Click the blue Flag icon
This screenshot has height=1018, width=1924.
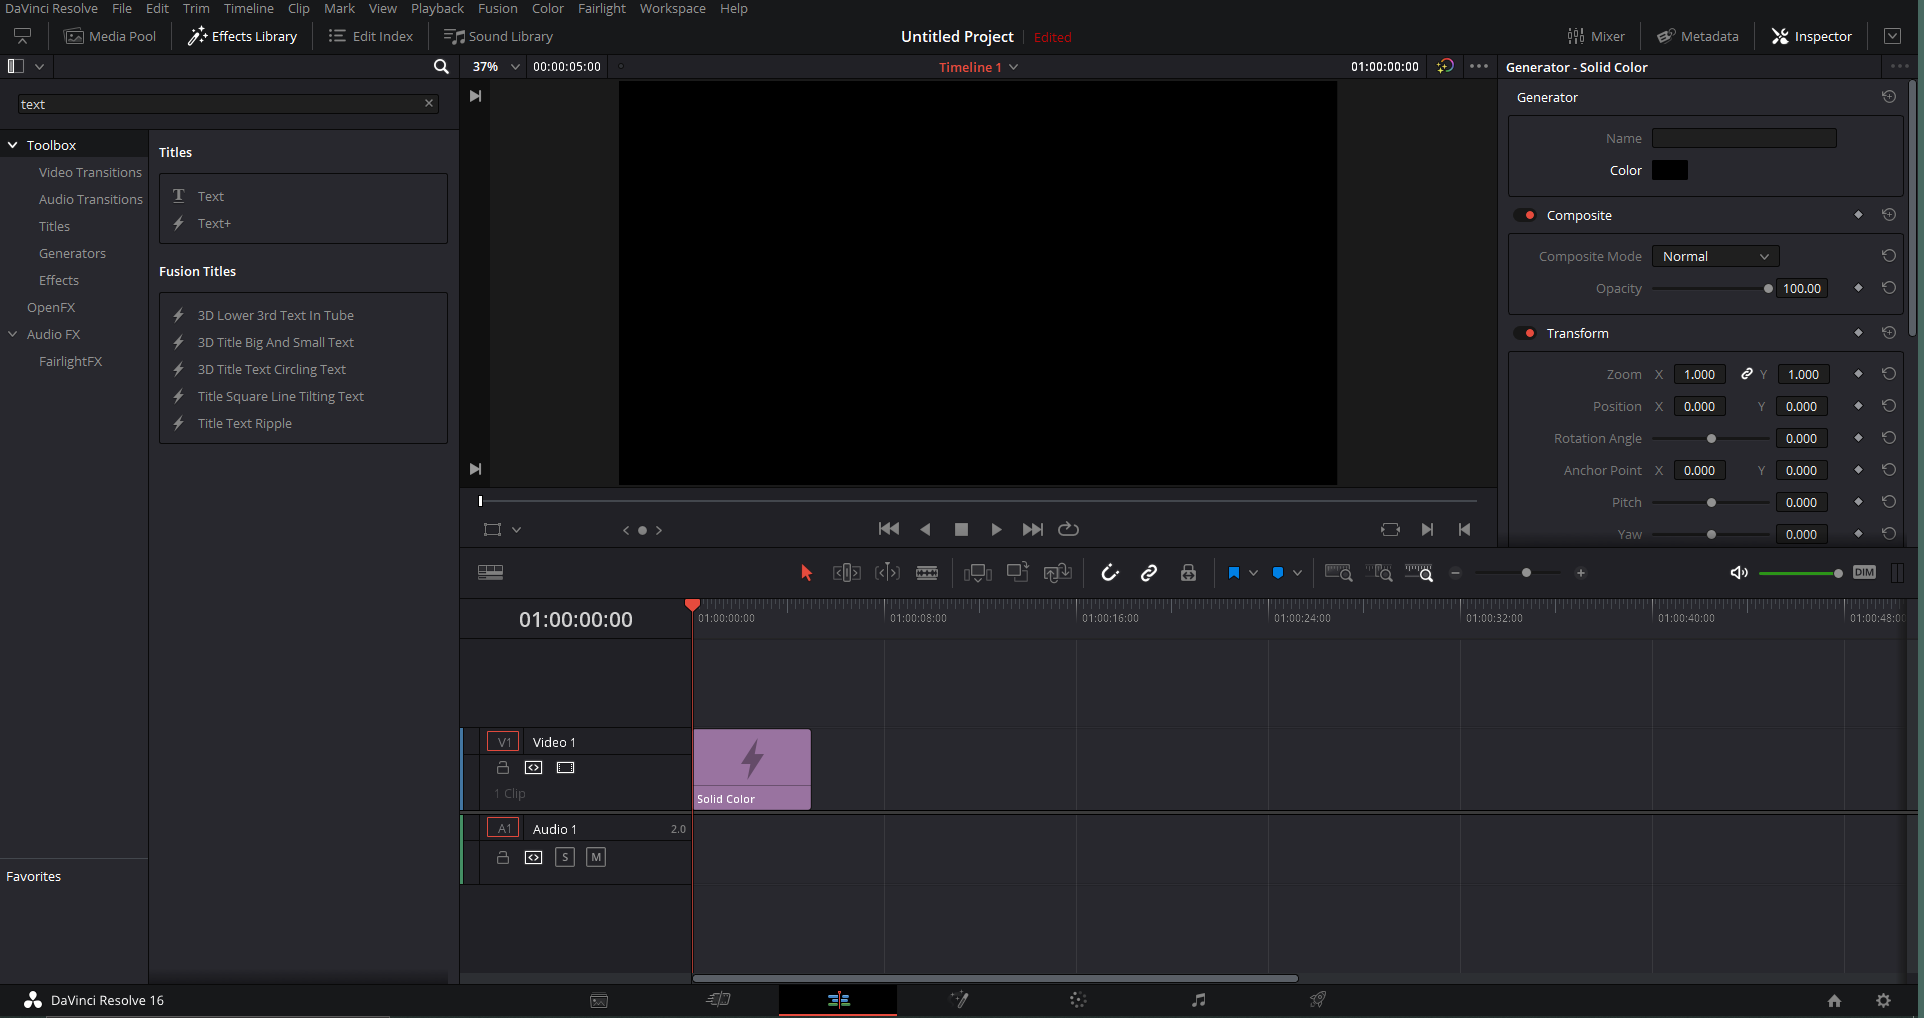click(x=1234, y=573)
